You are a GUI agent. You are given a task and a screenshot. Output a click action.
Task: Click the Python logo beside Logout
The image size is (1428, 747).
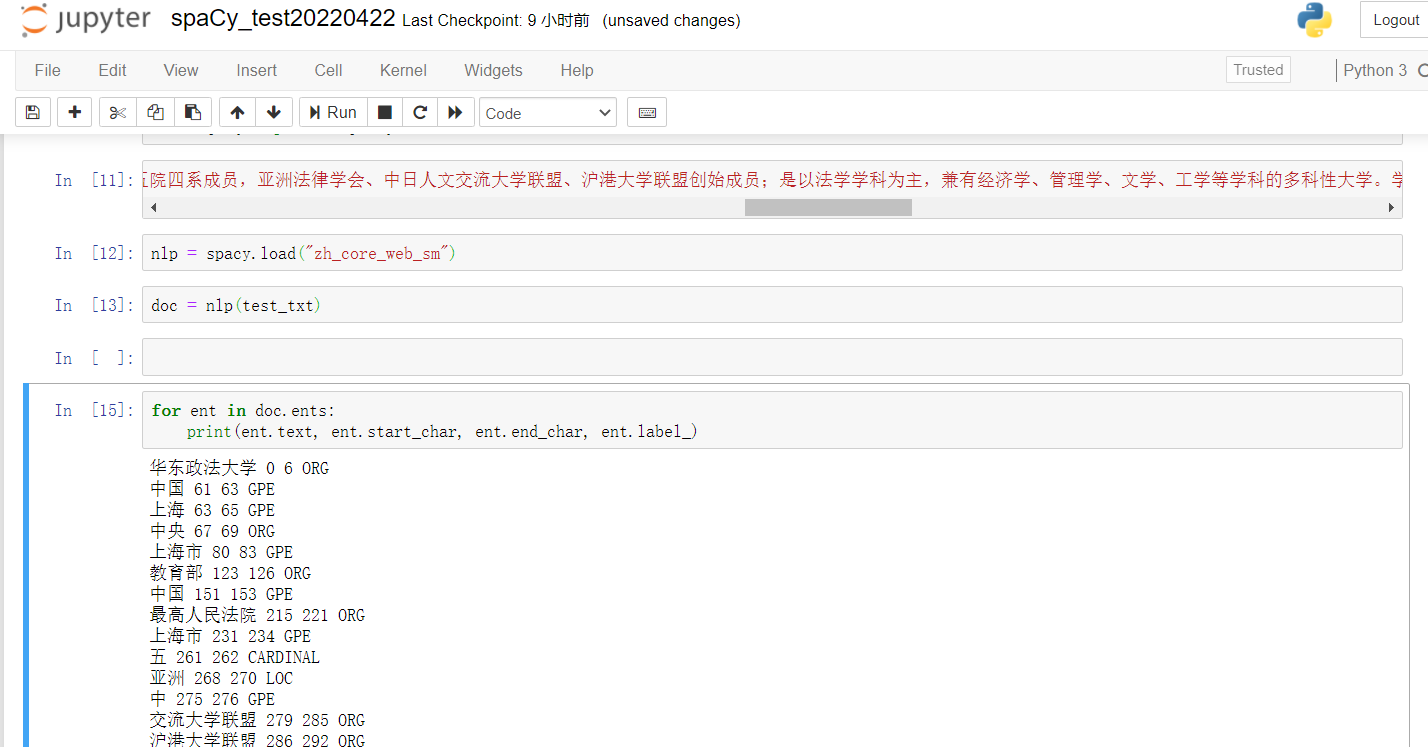[1313, 19]
